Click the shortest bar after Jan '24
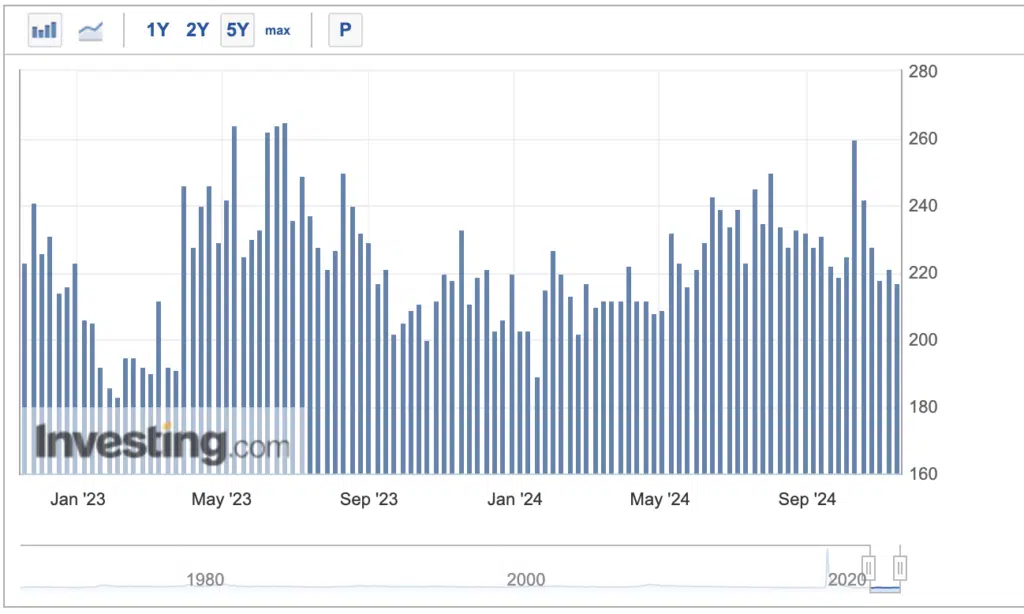This screenshot has height=614, width=1024. click(538, 425)
